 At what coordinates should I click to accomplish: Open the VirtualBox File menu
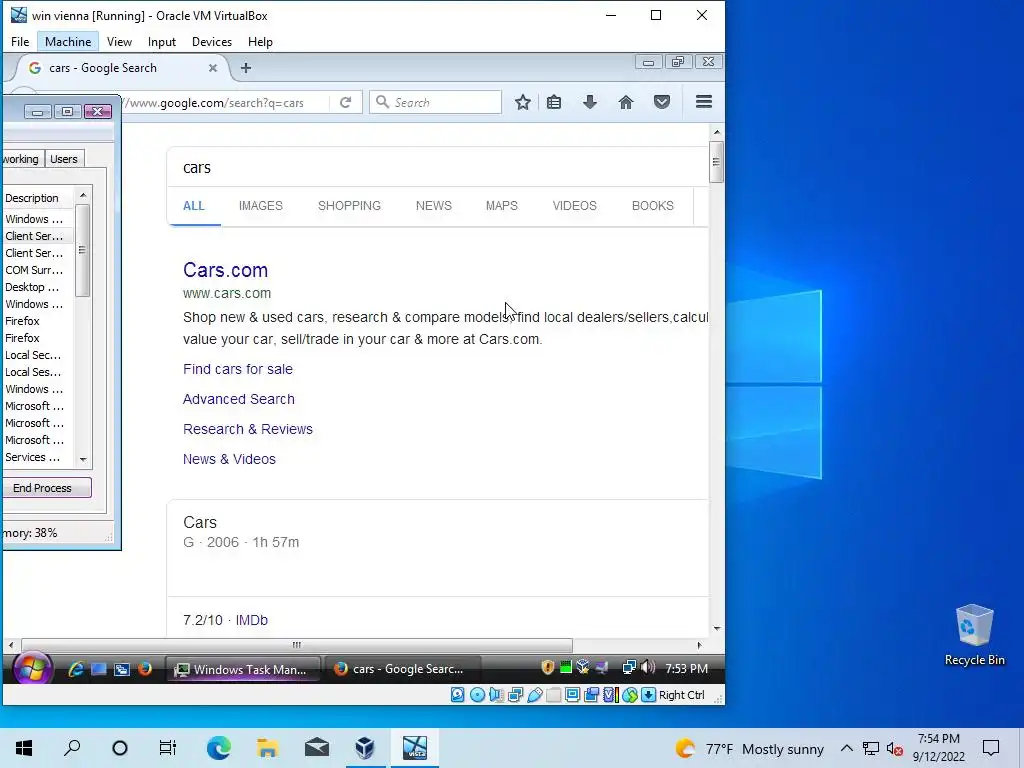click(x=20, y=42)
